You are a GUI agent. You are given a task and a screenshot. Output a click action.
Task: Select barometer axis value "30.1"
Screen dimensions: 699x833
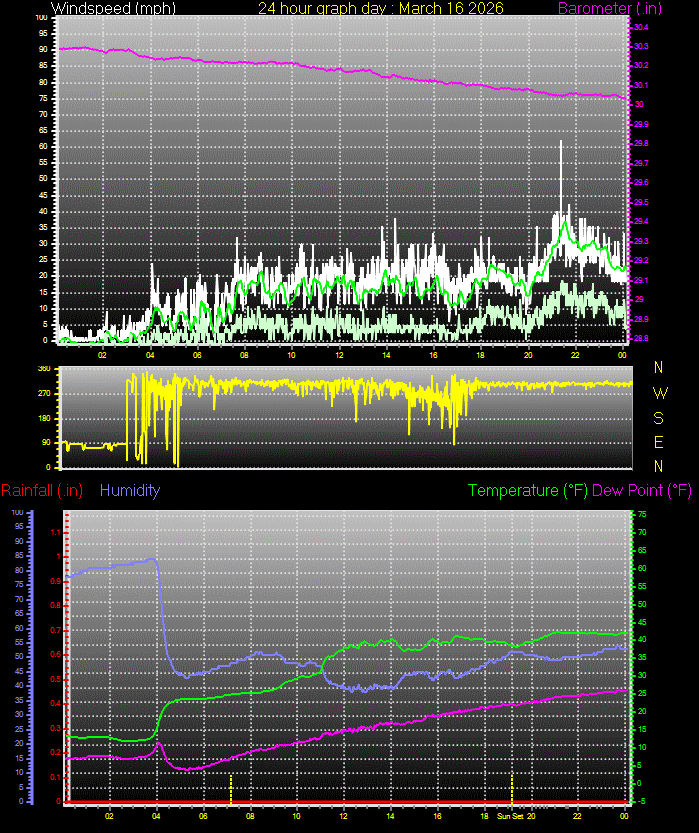pyautogui.click(x=641, y=85)
